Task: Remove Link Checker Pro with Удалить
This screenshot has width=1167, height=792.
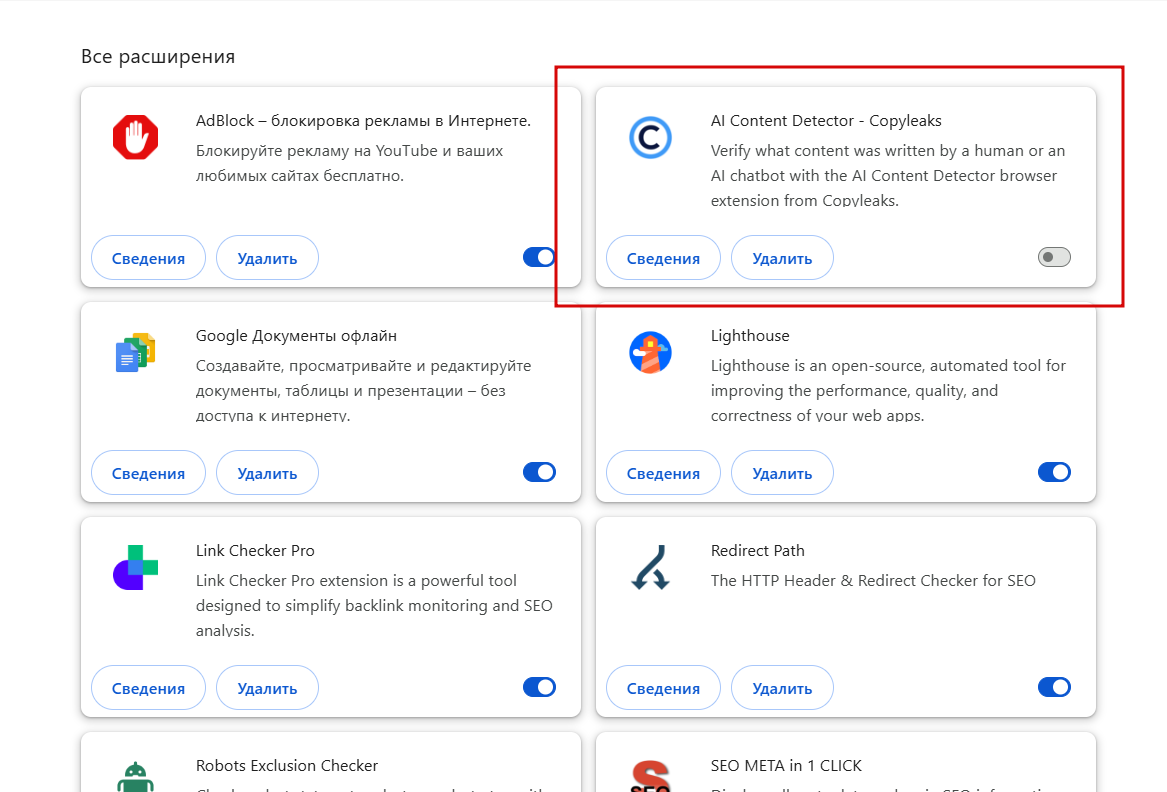Action: [x=267, y=688]
